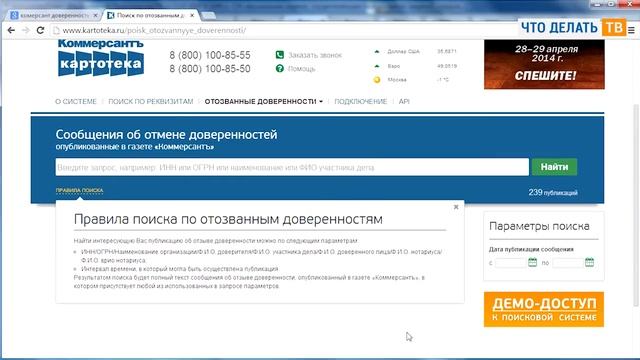Click the Коммерсантъ Картотека logo
Screen dimensions: 640x360
101,58
